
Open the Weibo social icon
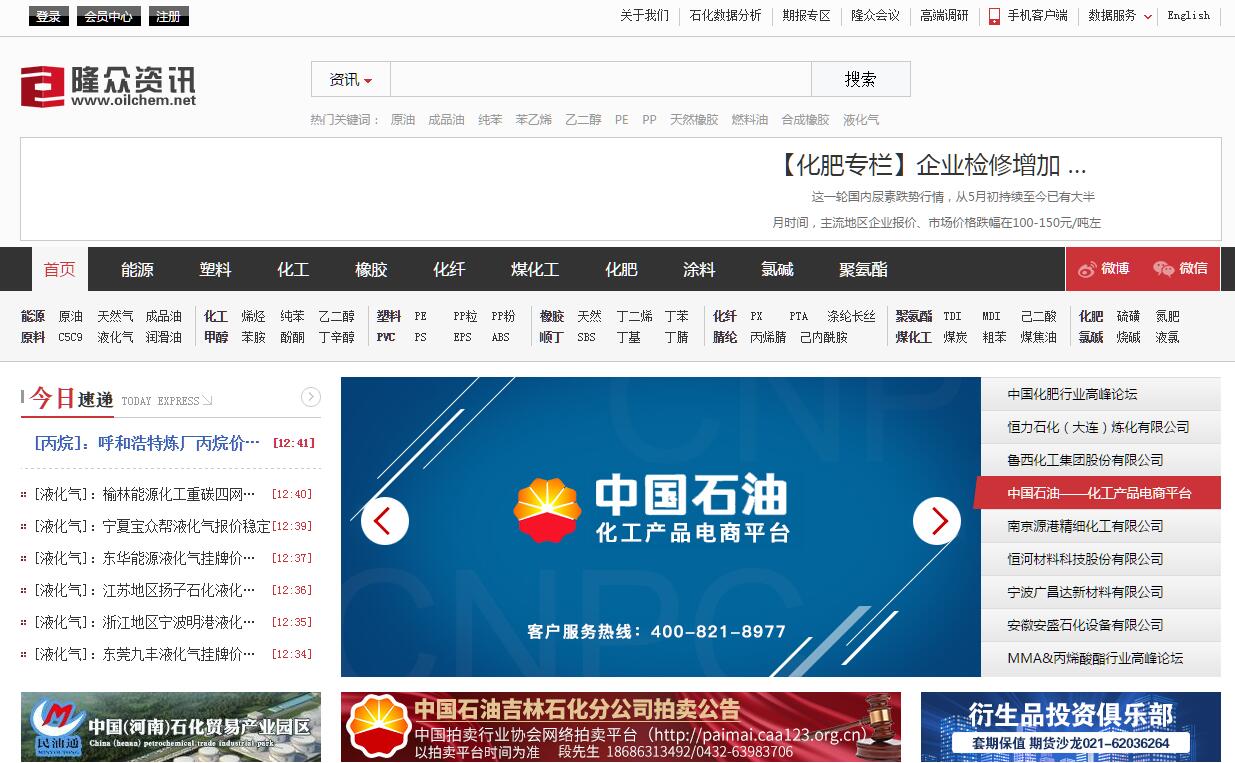[1103, 269]
